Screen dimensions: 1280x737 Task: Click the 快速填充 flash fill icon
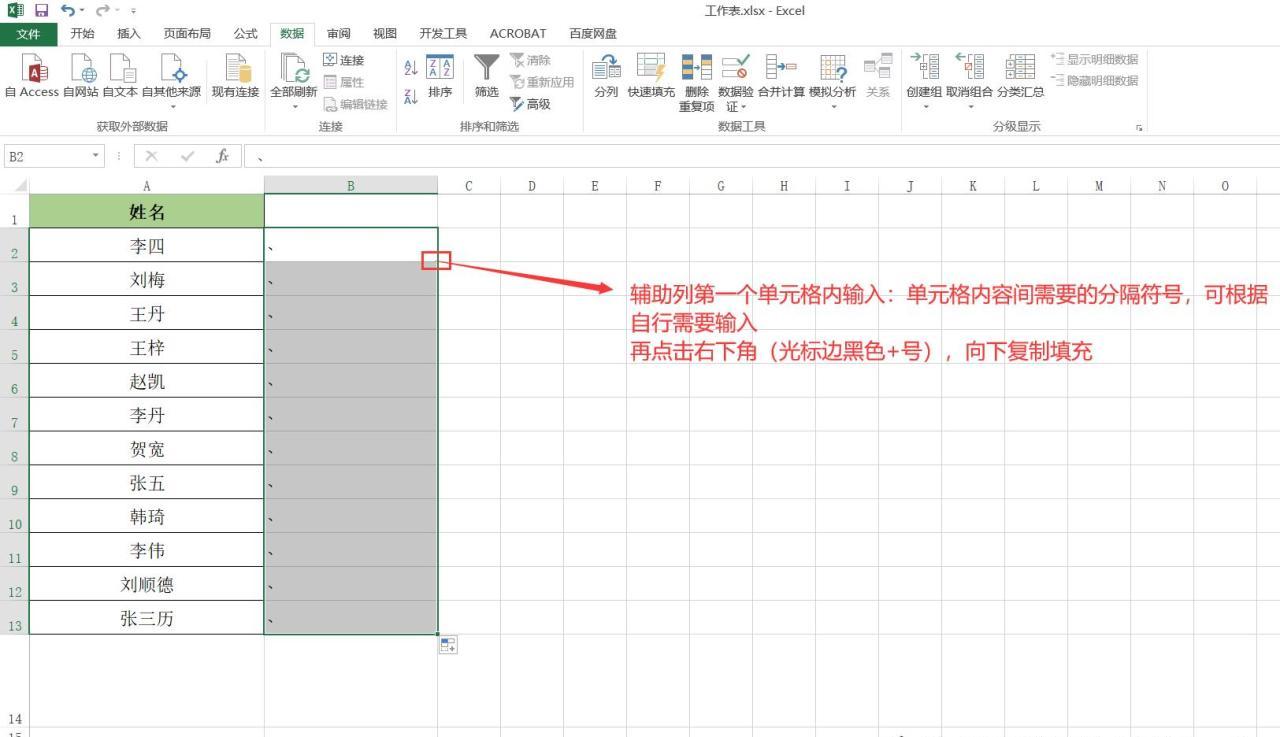(x=651, y=68)
